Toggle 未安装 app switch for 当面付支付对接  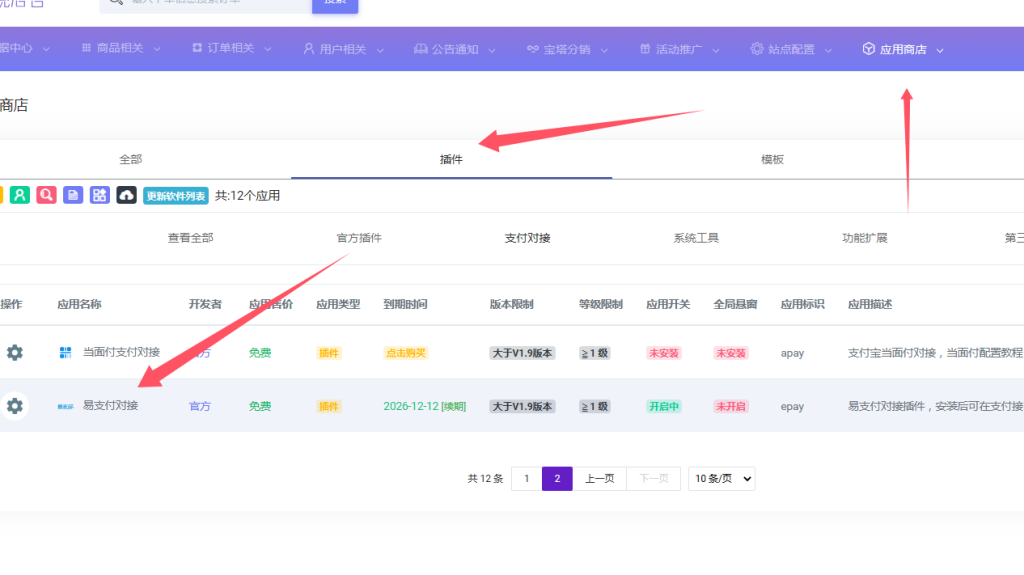664,353
